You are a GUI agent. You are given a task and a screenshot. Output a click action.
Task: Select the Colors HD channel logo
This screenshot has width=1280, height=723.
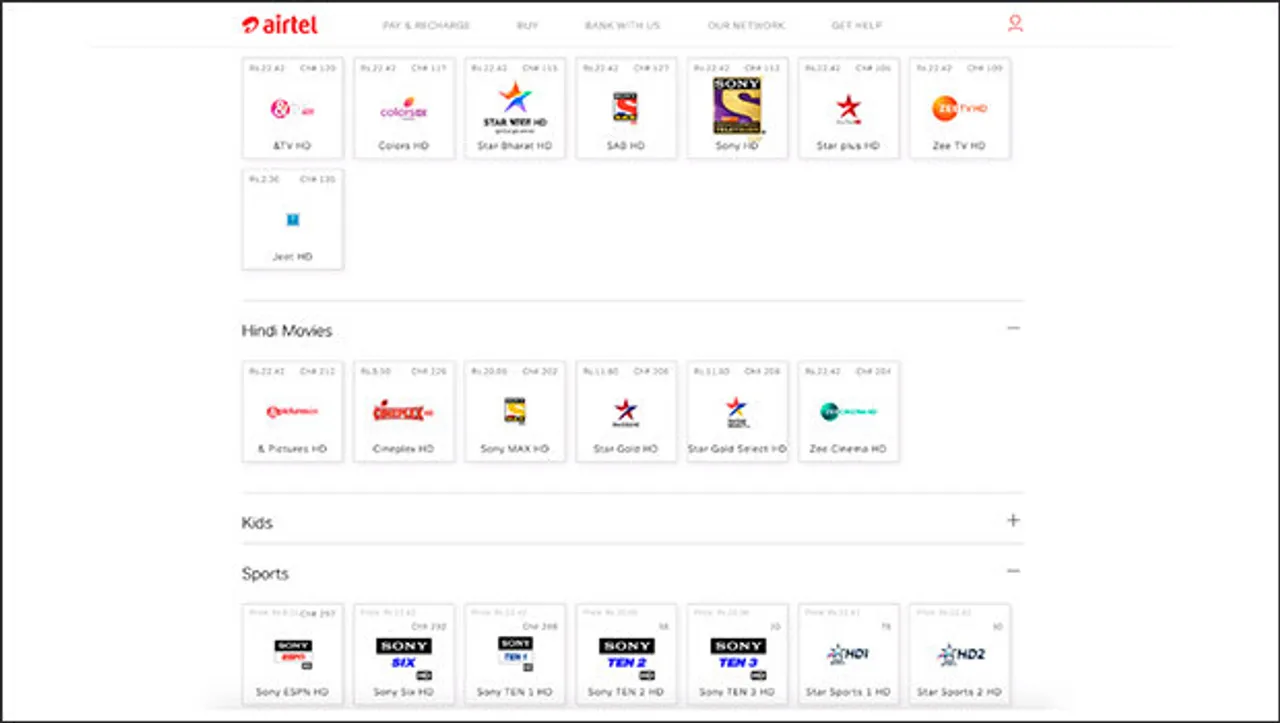click(x=404, y=109)
